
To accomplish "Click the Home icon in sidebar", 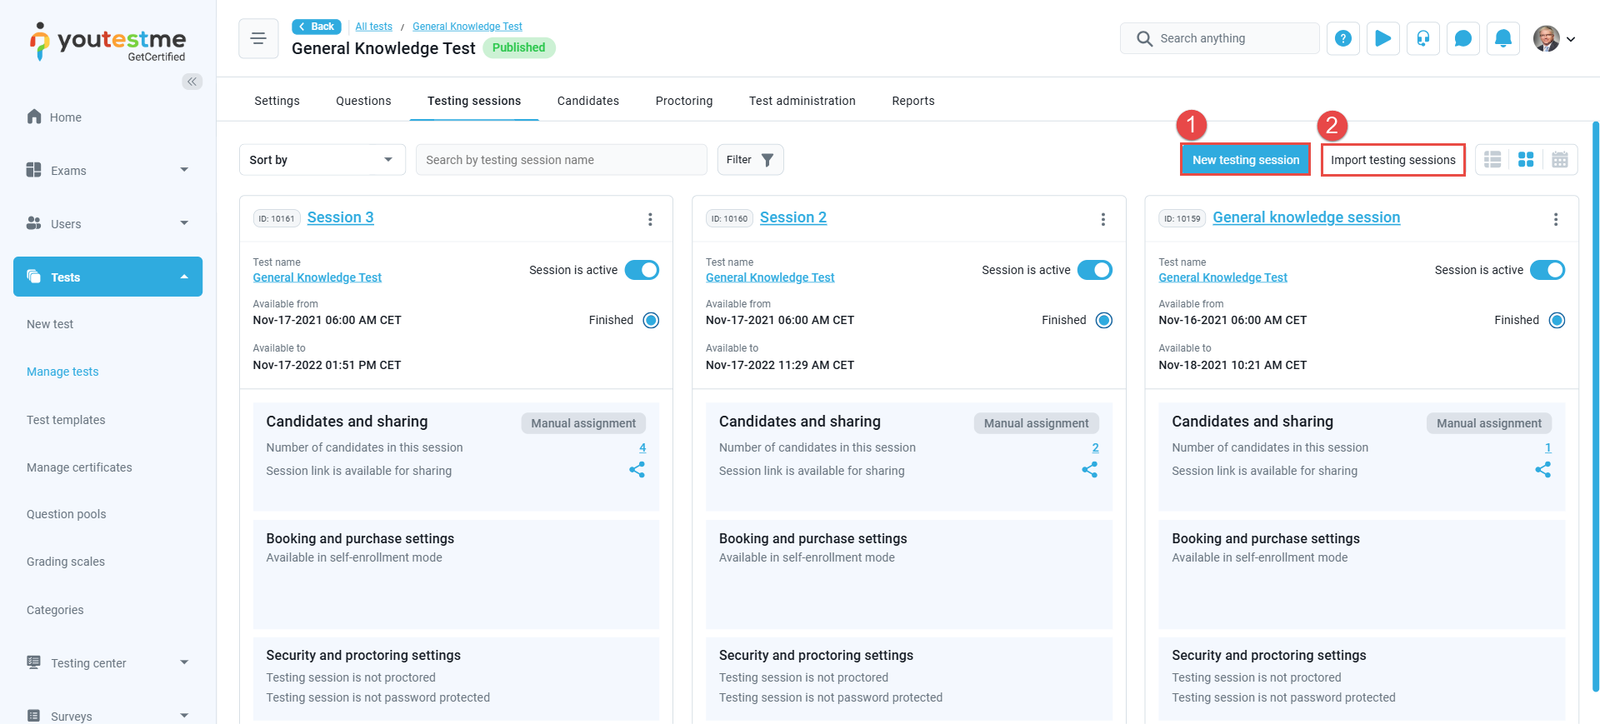I will point(34,117).
